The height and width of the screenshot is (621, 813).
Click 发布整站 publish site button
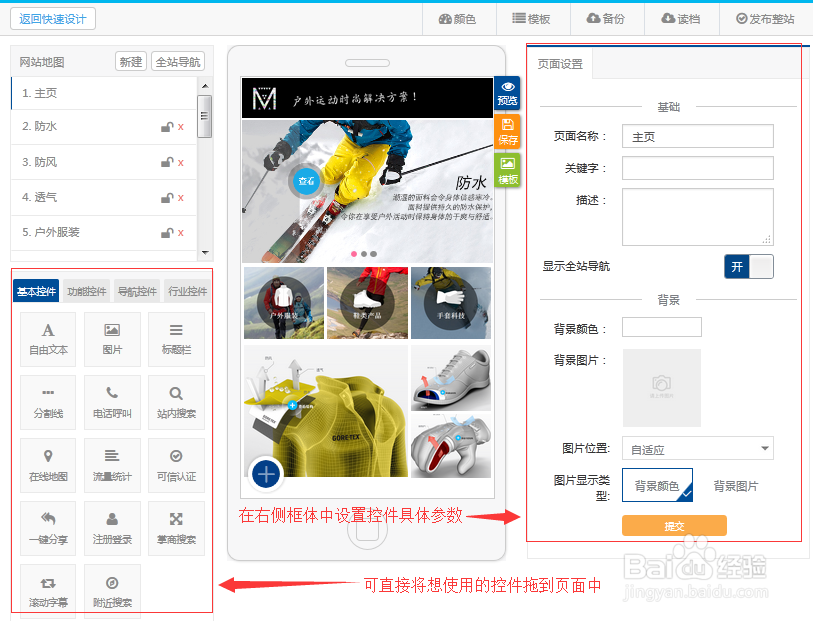coord(765,19)
